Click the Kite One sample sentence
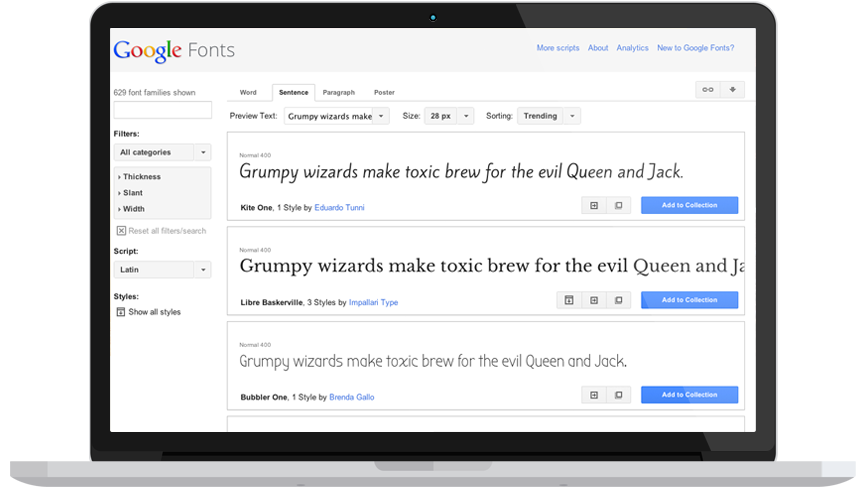The height and width of the screenshot is (494, 865). click(461, 172)
